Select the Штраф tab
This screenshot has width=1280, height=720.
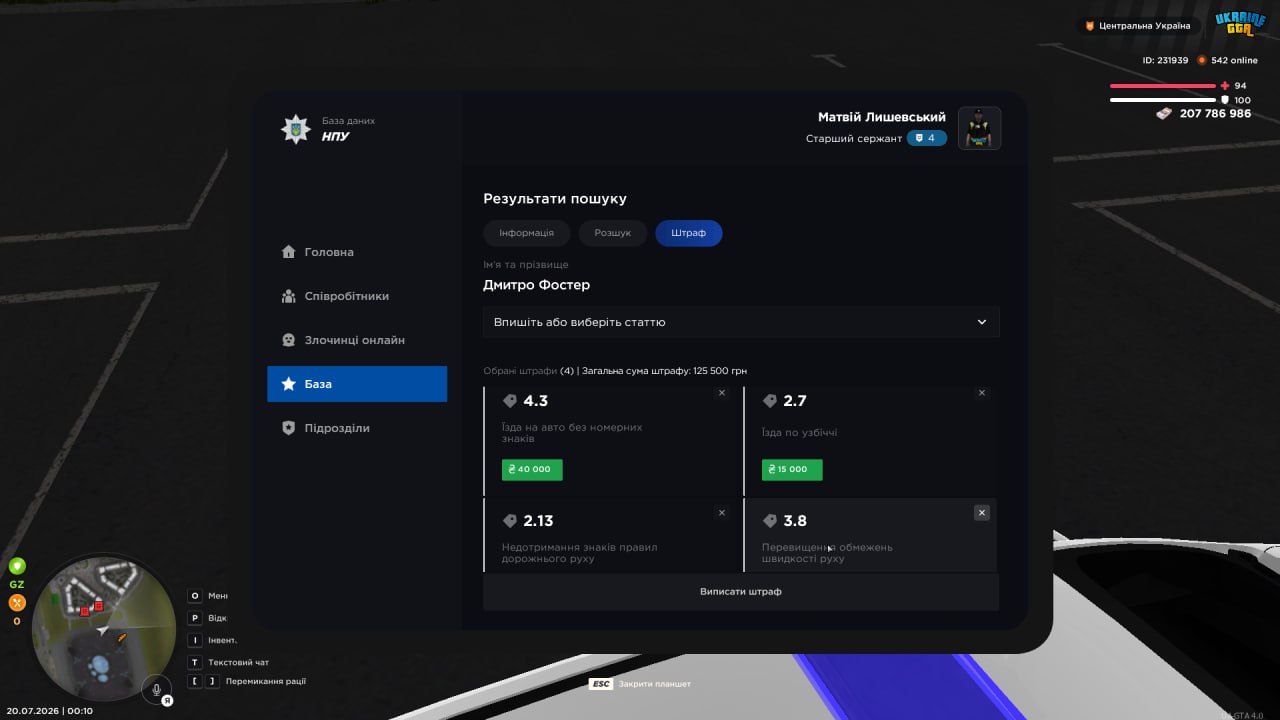point(689,233)
